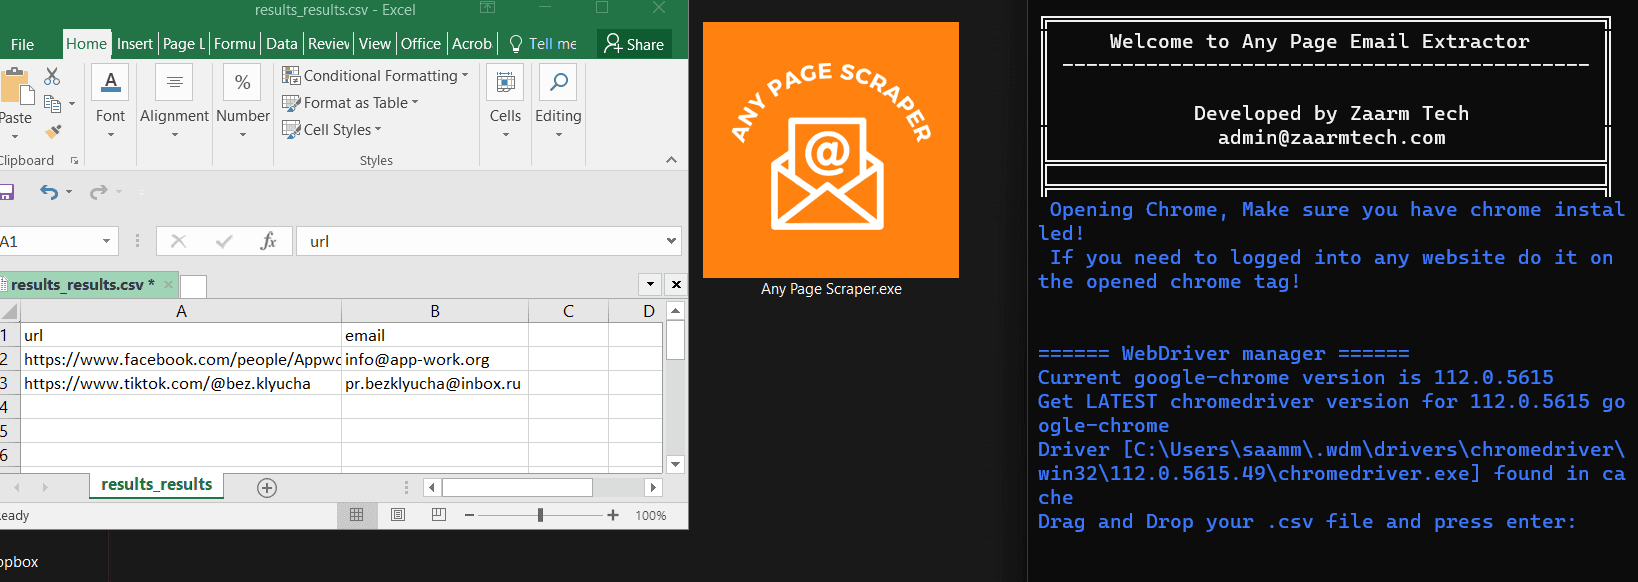
Task: Open the File menu
Action: pyautogui.click(x=22, y=44)
